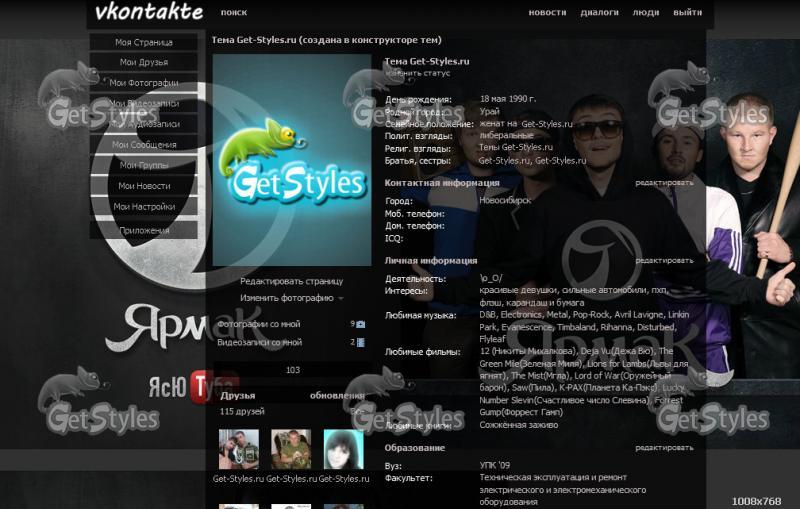The image size is (800, 509).
Task: Click the vkontakte logo in the header
Action: click(x=149, y=13)
